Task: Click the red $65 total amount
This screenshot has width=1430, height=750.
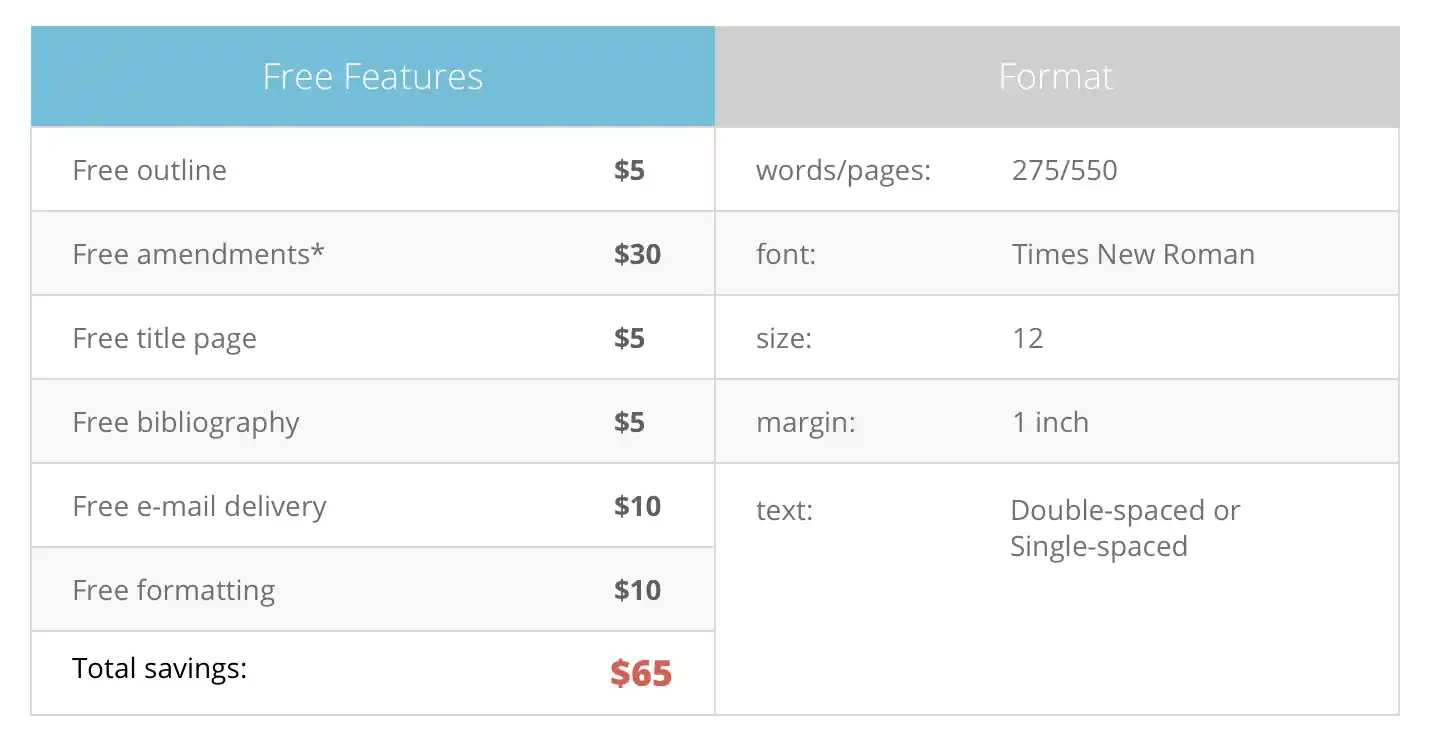Action: pos(641,673)
